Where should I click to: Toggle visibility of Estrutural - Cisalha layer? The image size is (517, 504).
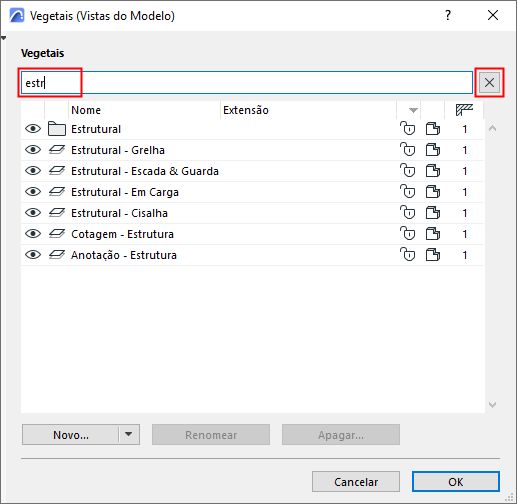tap(33, 213)
